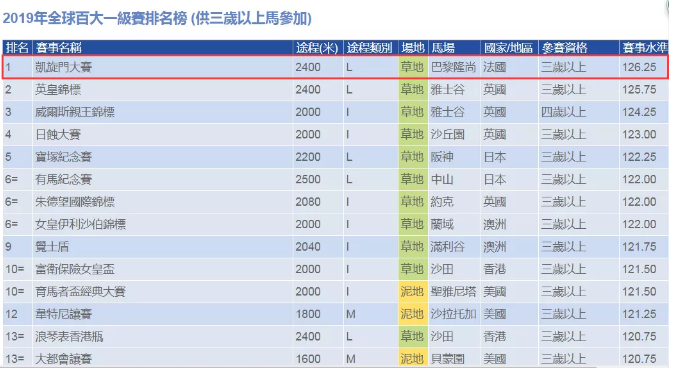This screenshot has width=675, height=368.
Task: Select the 寶塚紀念賽 row
Action: point(335,157)
